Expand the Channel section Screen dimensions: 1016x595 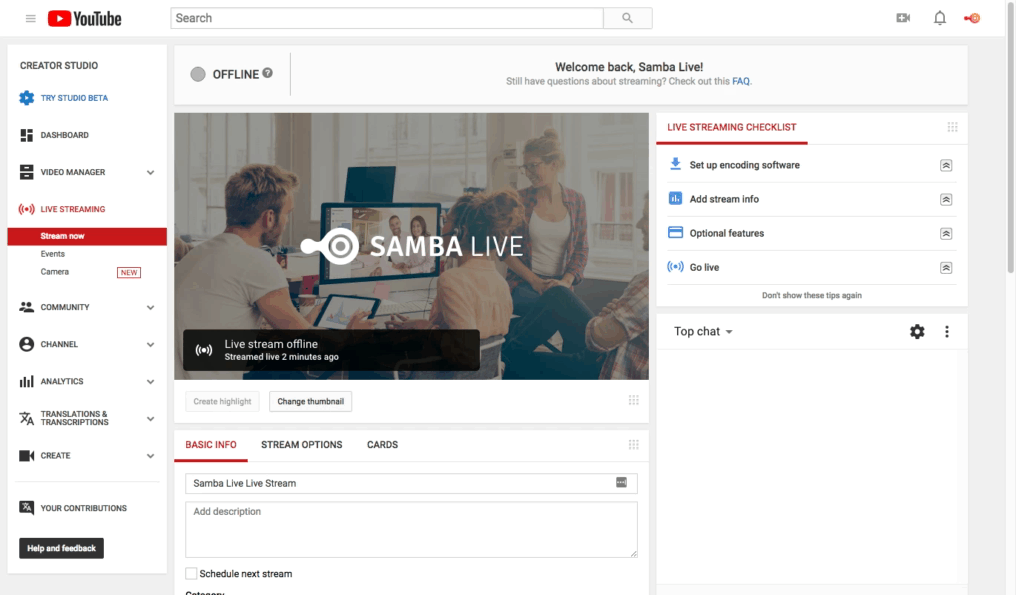(x=150, y=345)
